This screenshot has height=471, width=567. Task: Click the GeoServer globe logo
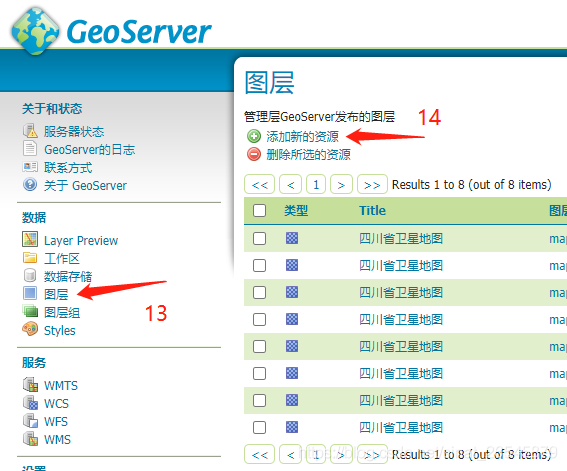(35, 31)
